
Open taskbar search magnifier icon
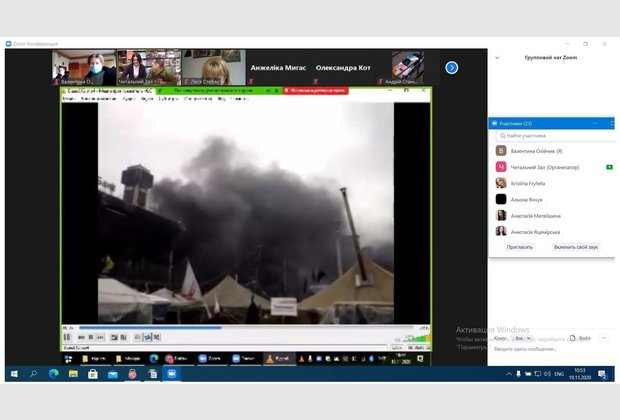tap(33, 373)
